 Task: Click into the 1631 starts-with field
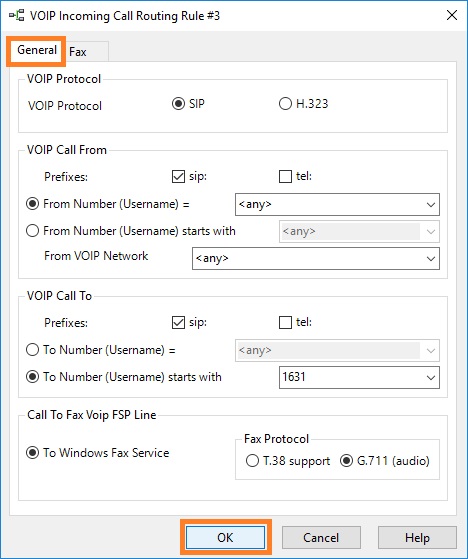pyautogui.click(x=350, y=378)
